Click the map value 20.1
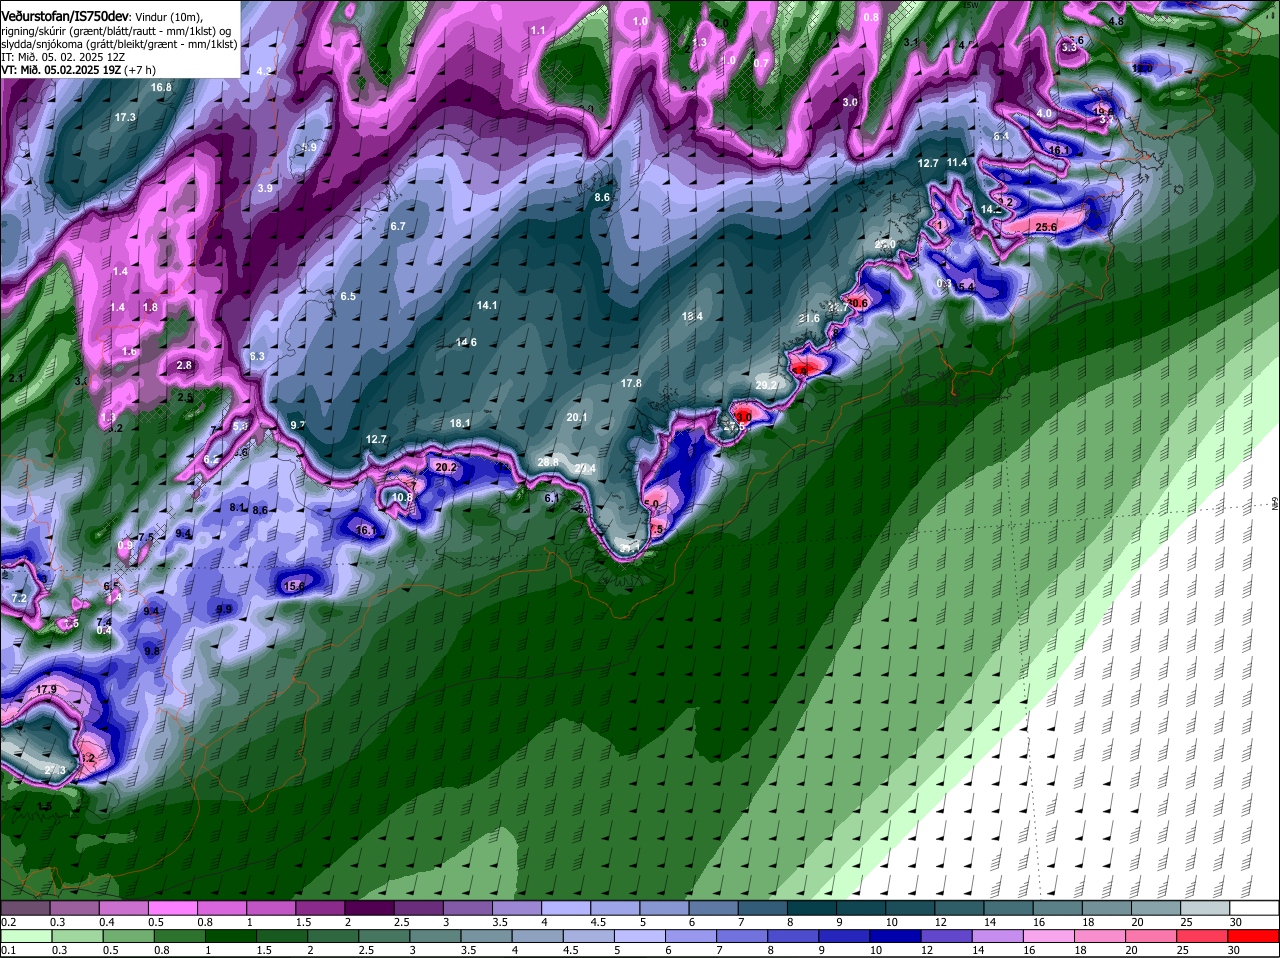 577,418
